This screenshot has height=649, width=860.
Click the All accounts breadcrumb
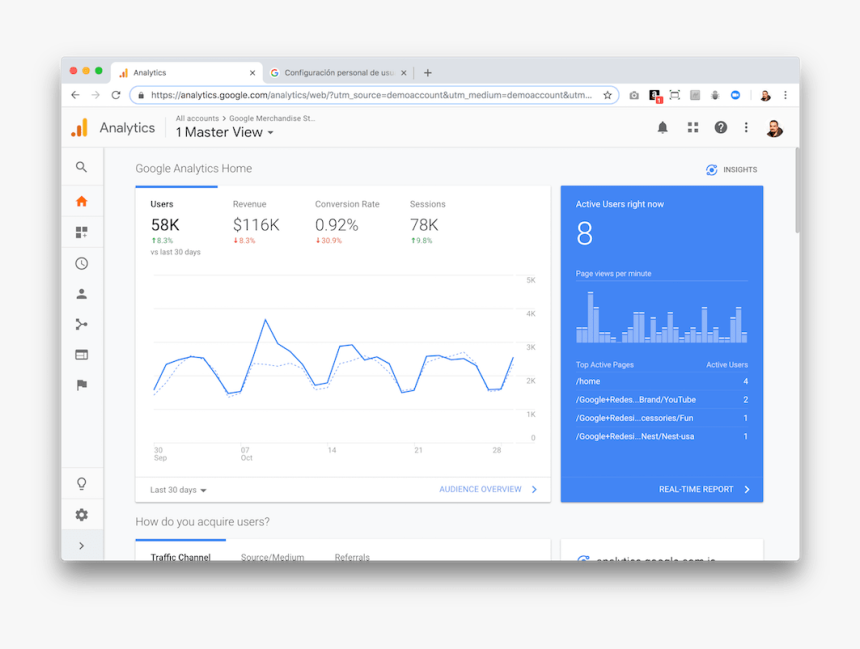197,118
